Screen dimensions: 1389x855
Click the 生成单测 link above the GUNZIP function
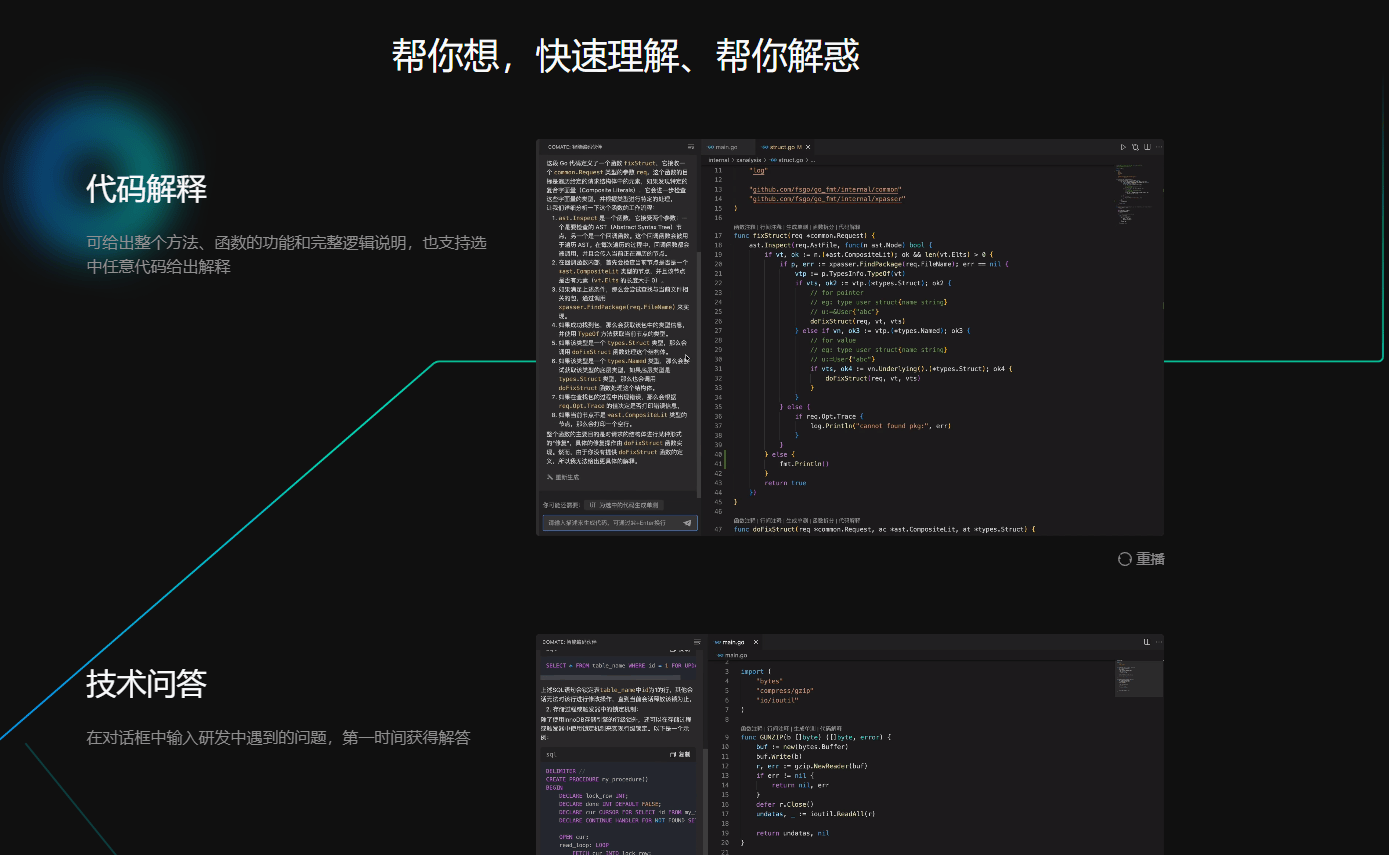(803, 728)
